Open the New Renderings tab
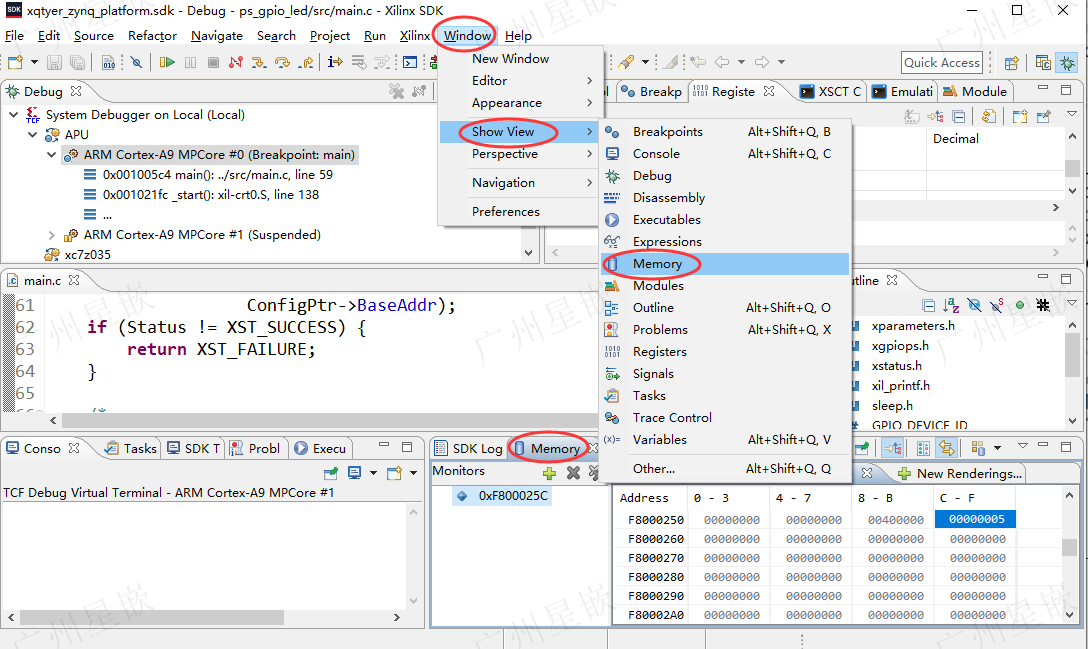1088x649 pixels. (959, 473)
